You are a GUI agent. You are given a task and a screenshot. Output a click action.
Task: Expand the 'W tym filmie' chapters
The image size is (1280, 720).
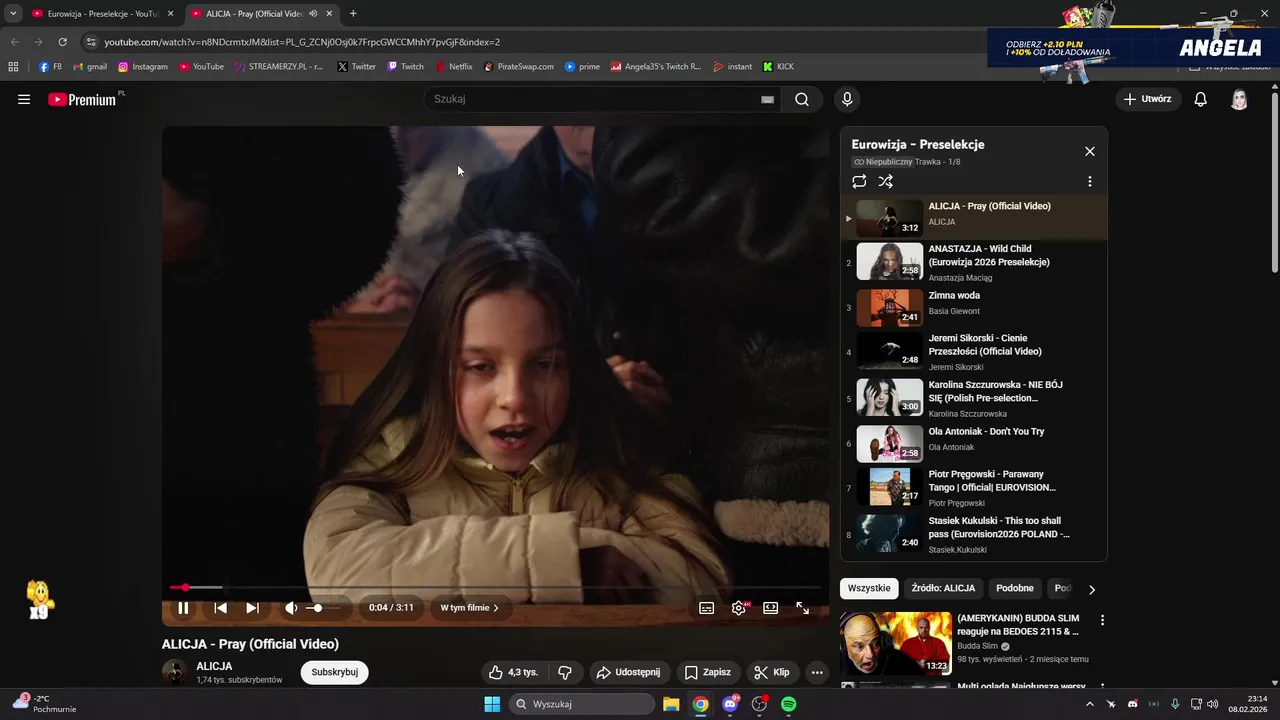point(469,607)
